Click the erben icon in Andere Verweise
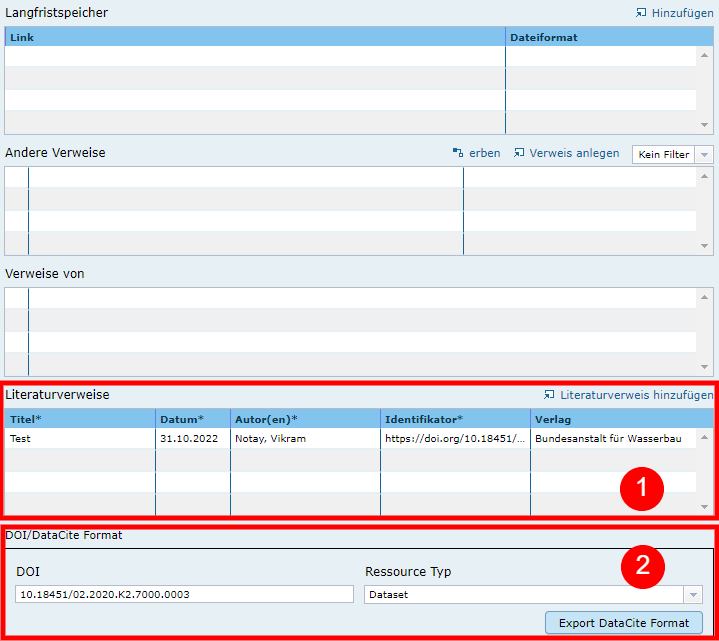This screenshot has height=641, width=719. [458, 153]
